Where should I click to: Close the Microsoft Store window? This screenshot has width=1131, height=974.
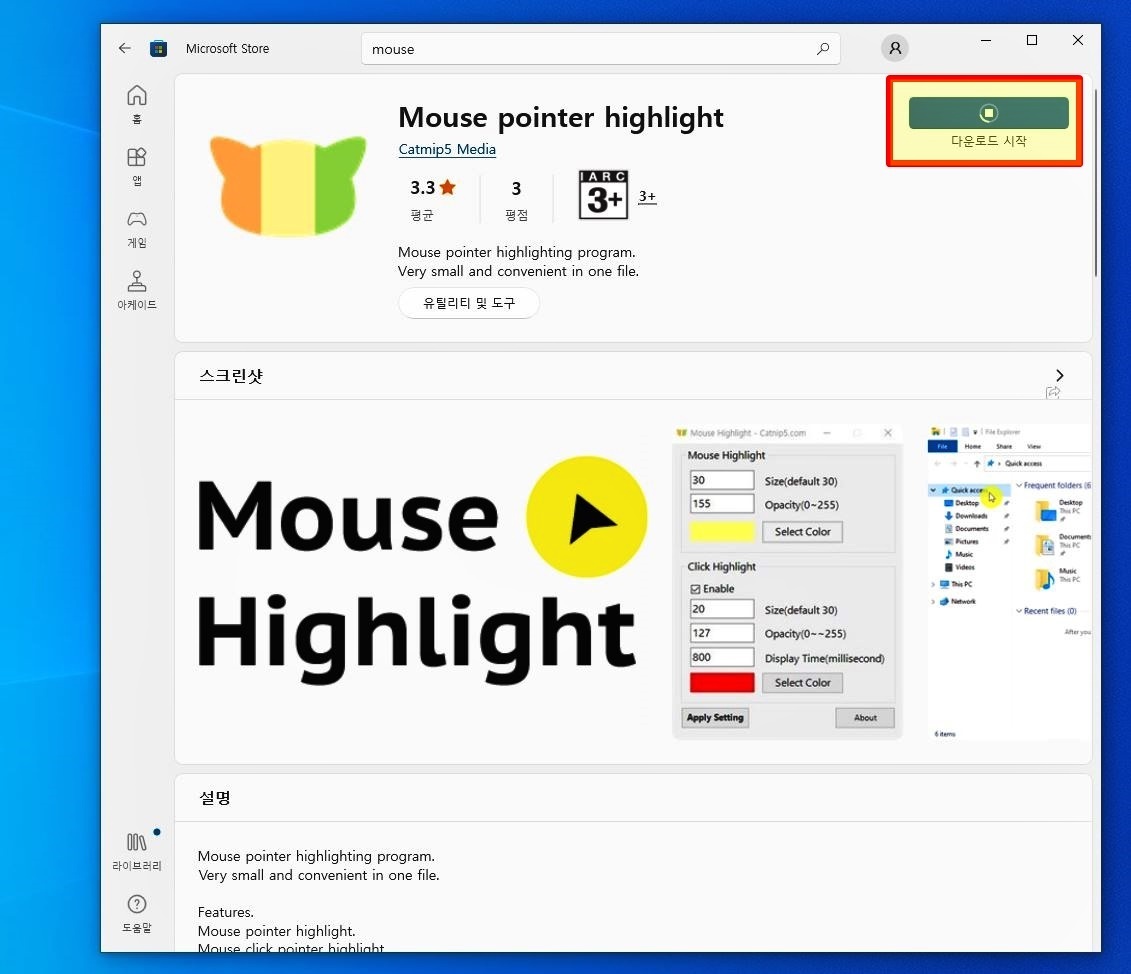(x=1078, y=40)
